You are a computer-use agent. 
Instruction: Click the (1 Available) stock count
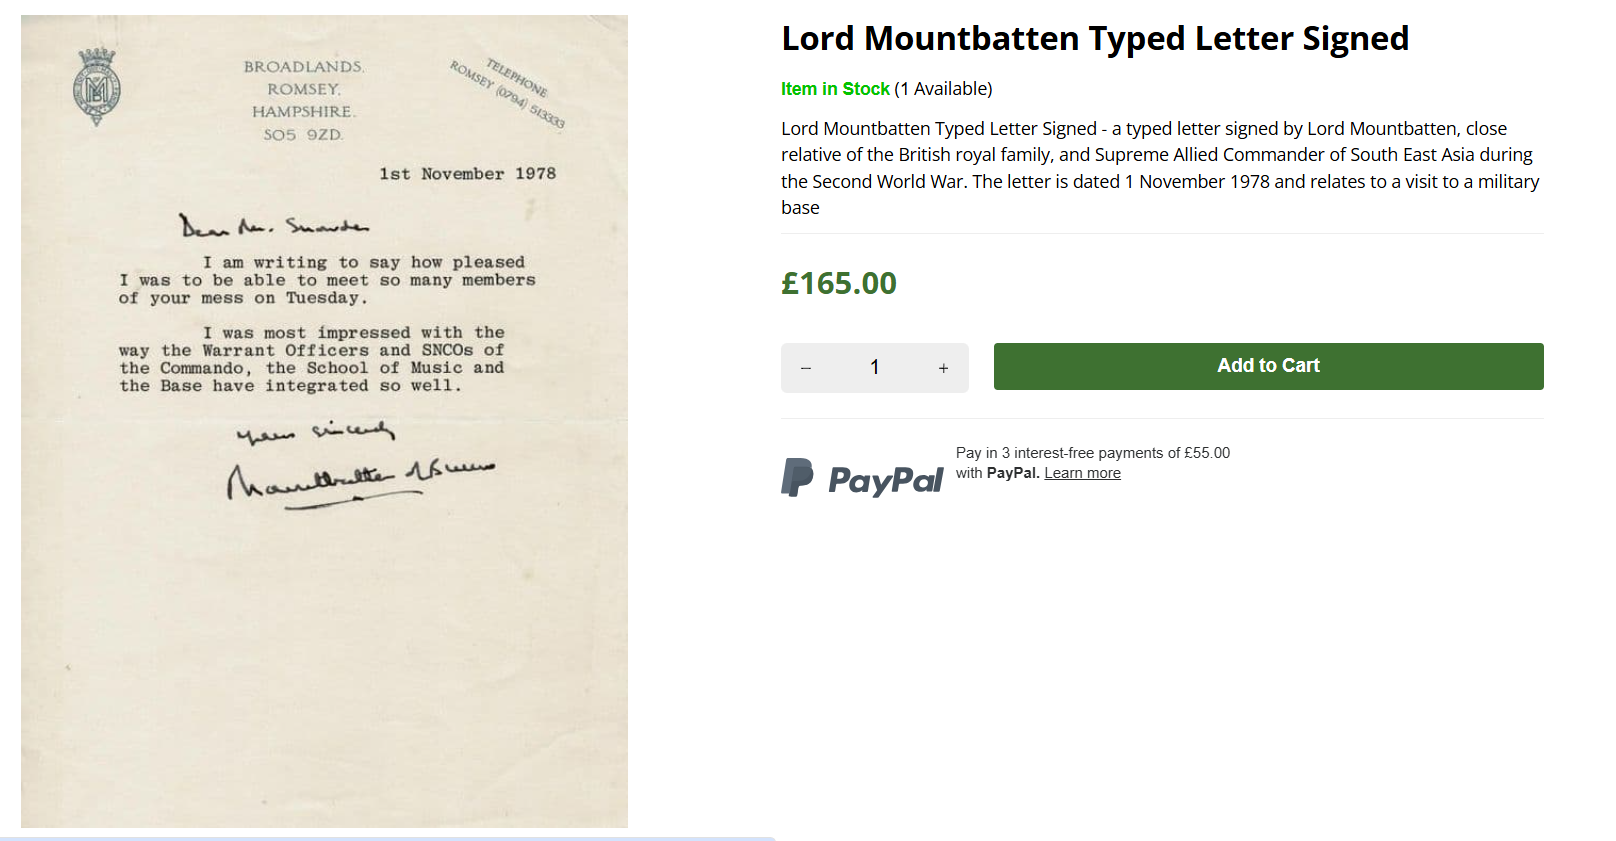point(943,89)
